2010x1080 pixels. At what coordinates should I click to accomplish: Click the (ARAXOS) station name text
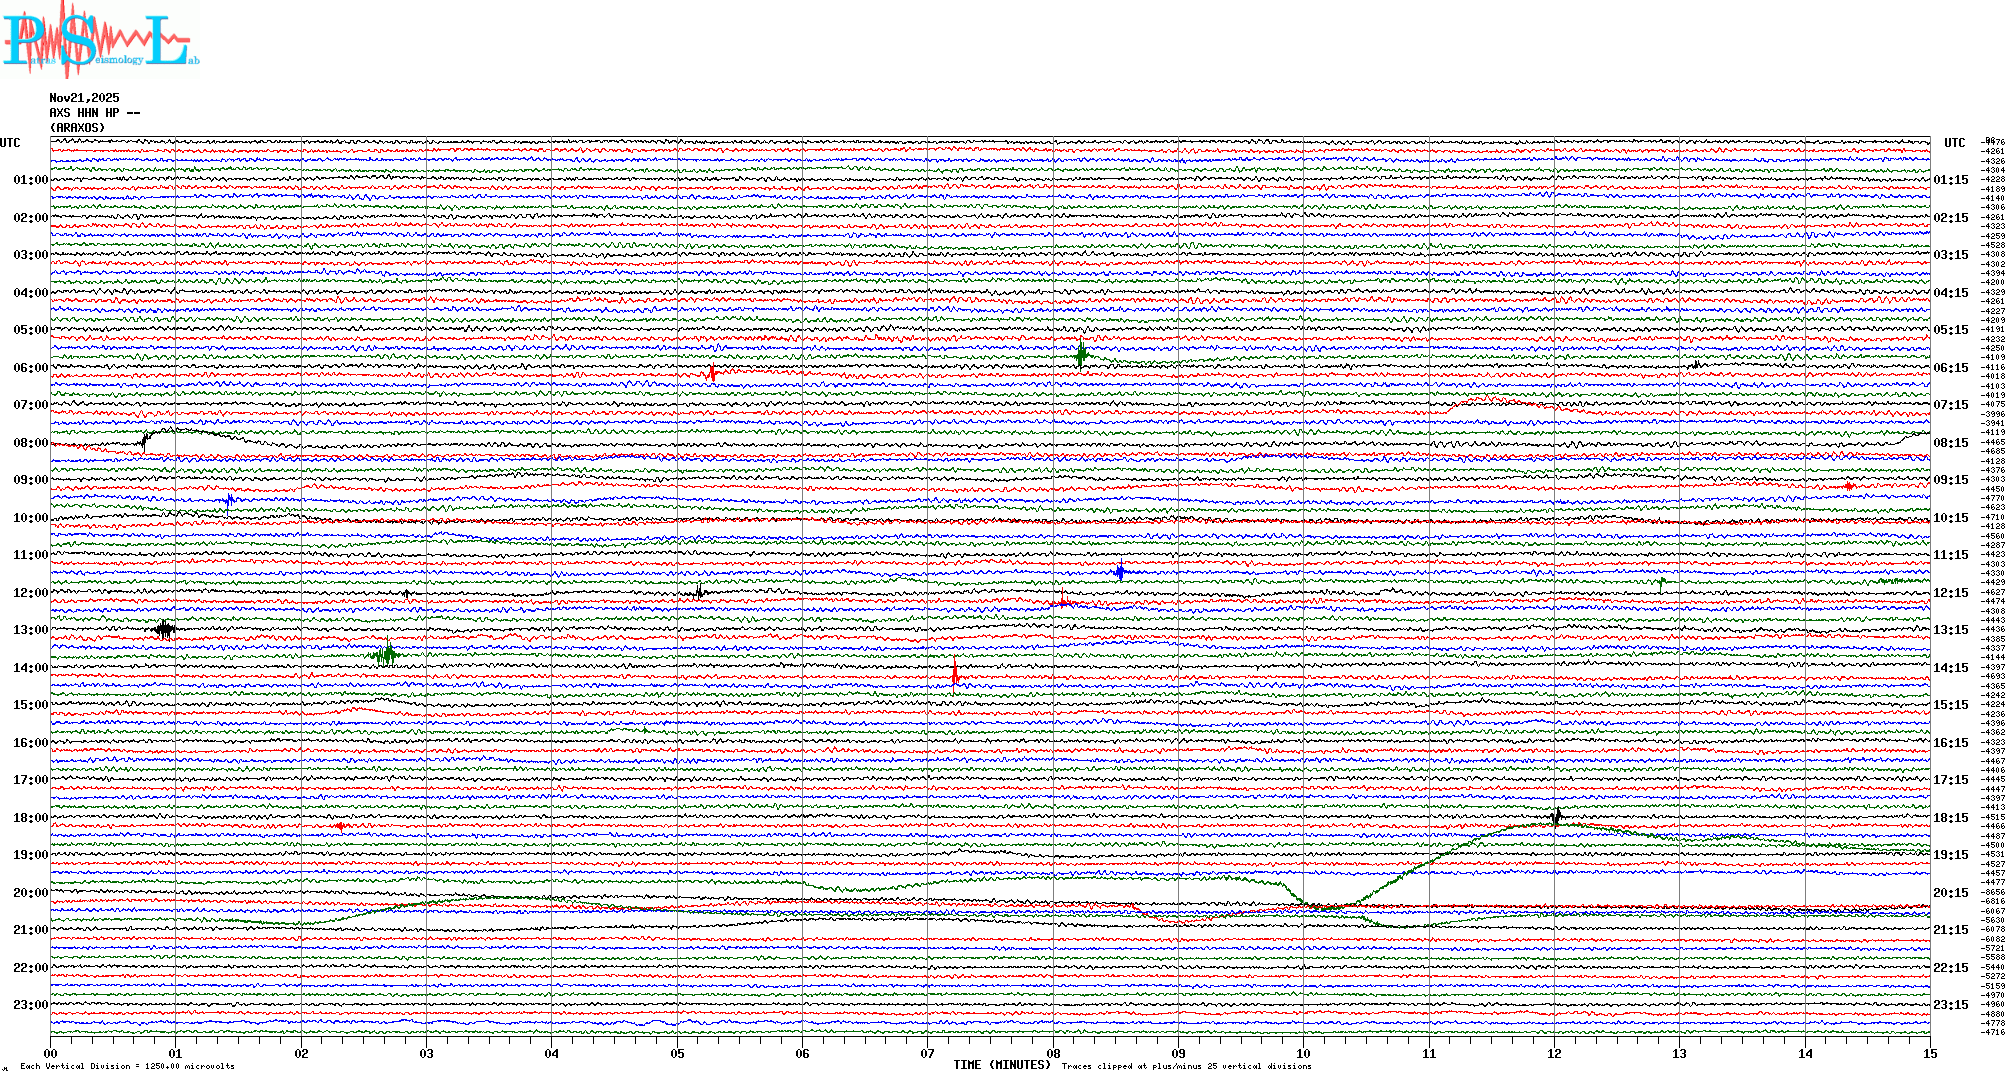77,128
